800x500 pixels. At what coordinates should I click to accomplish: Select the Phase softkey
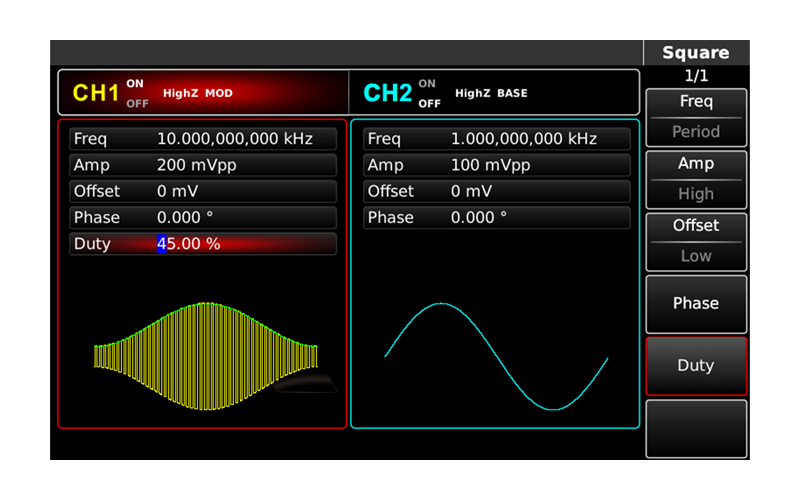(x=696, y=304)
